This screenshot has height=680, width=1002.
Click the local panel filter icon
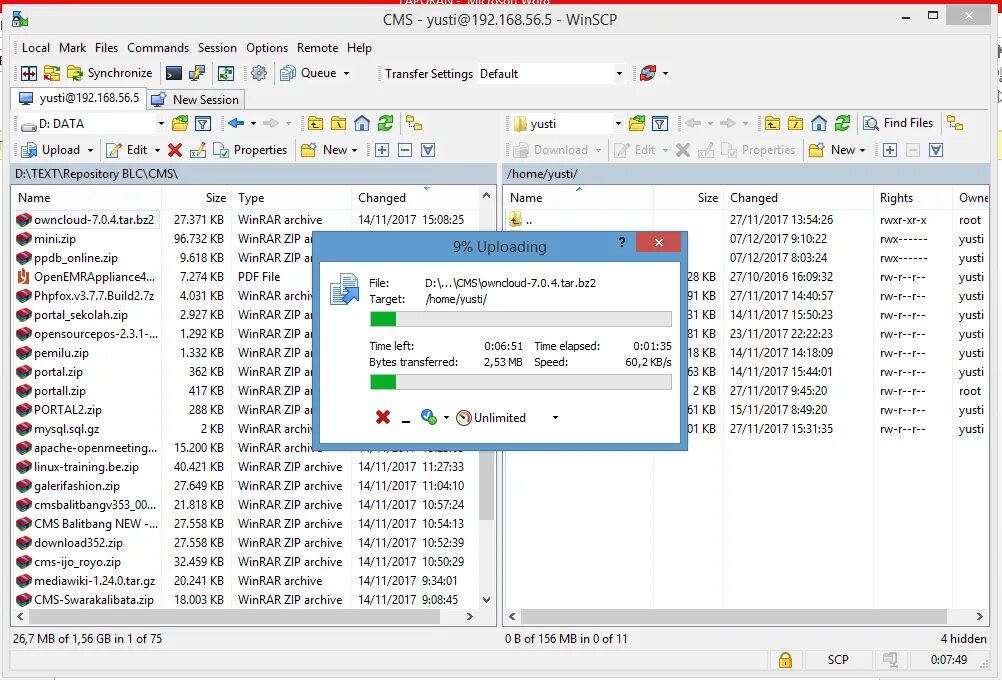pos(203,124)
